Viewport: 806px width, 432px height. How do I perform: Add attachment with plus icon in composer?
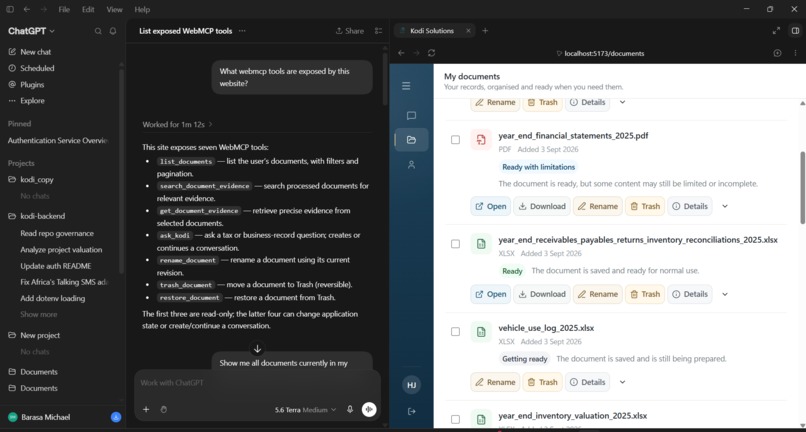click(146, 409)
